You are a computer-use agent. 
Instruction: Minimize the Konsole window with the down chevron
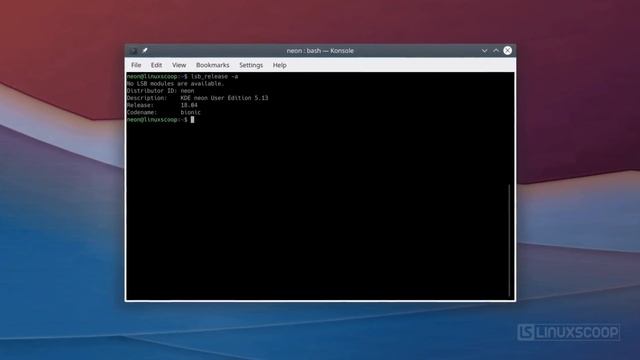click(x=484, y=51)
